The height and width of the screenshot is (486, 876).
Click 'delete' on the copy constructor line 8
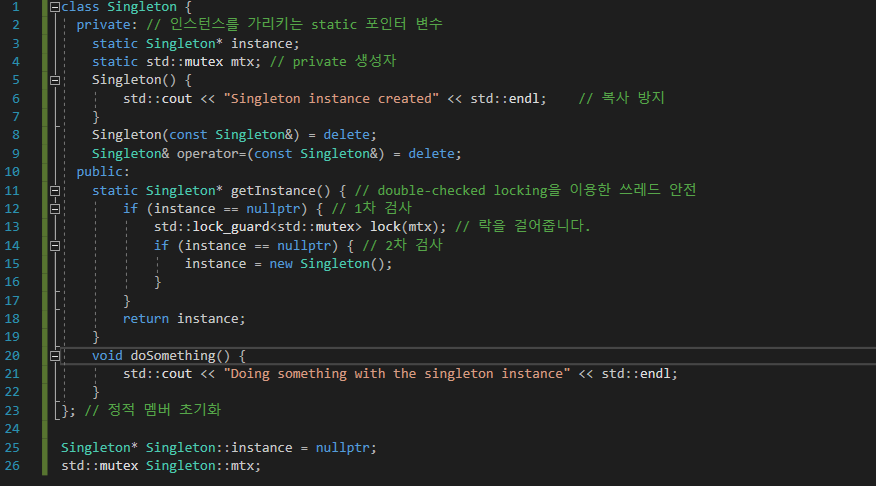coord(346,135)
